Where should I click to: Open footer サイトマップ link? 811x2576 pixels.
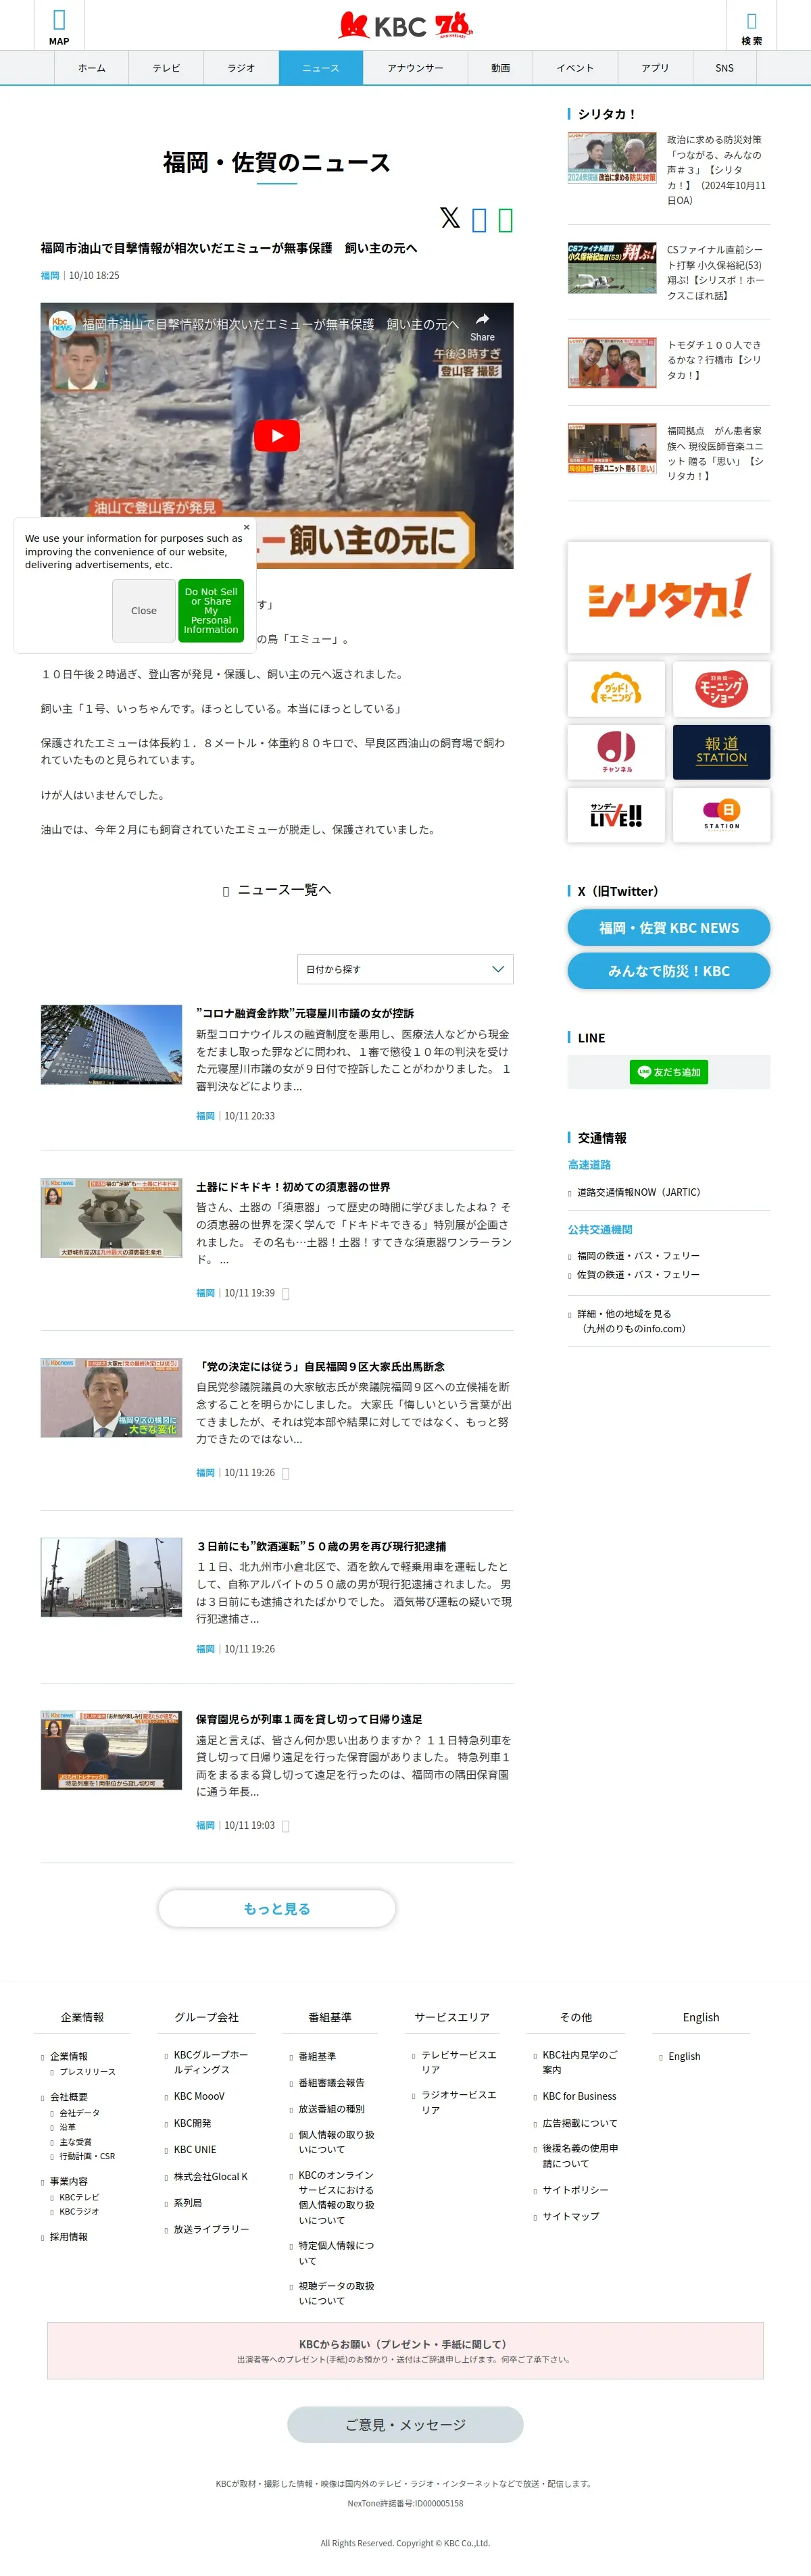[571, 2216]
